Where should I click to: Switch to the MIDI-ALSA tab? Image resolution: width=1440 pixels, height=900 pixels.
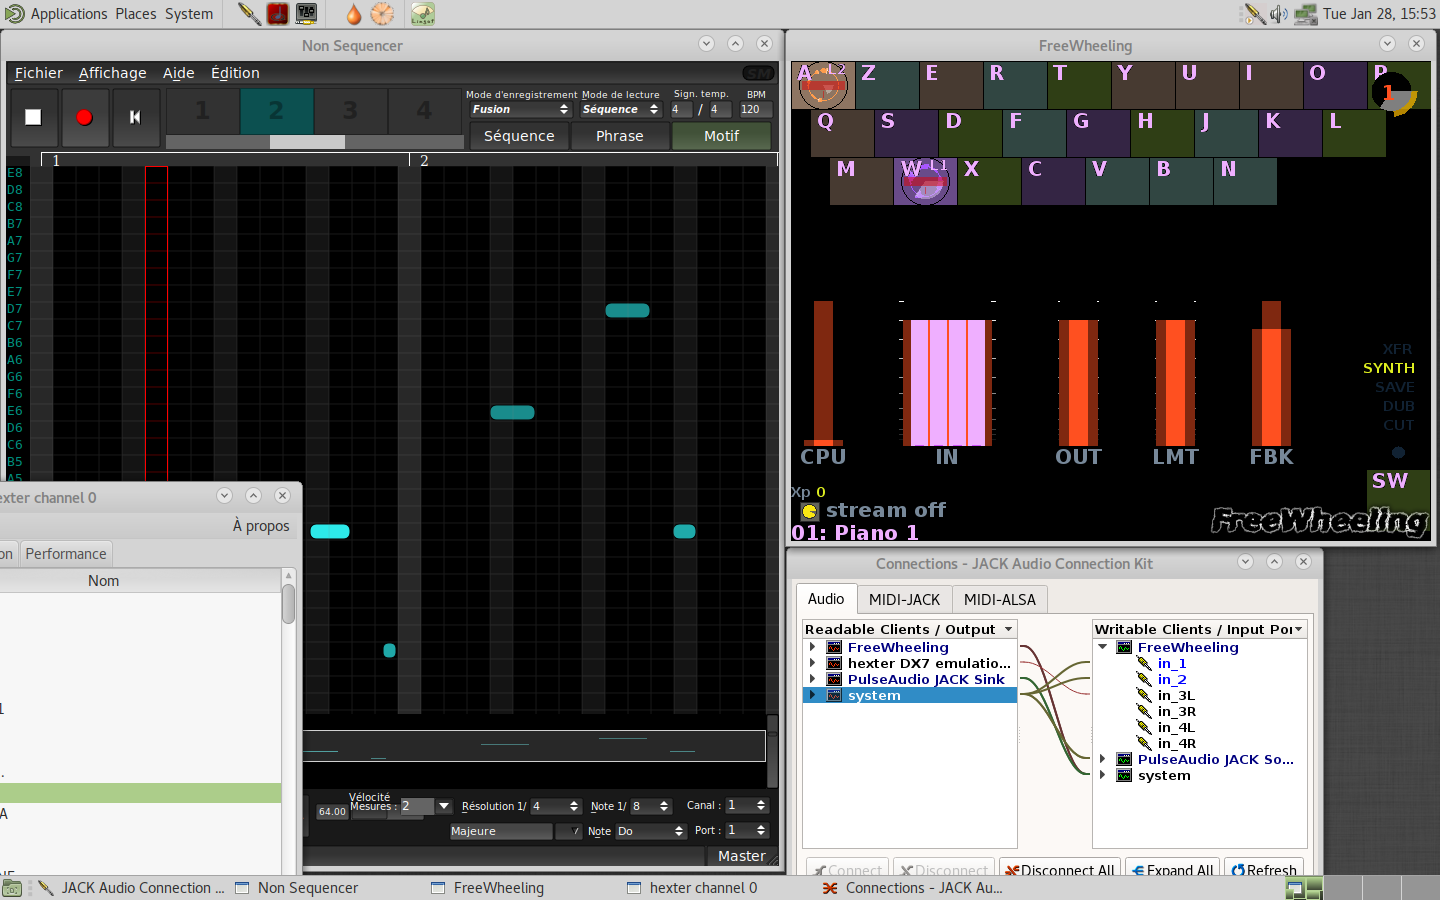999,599
